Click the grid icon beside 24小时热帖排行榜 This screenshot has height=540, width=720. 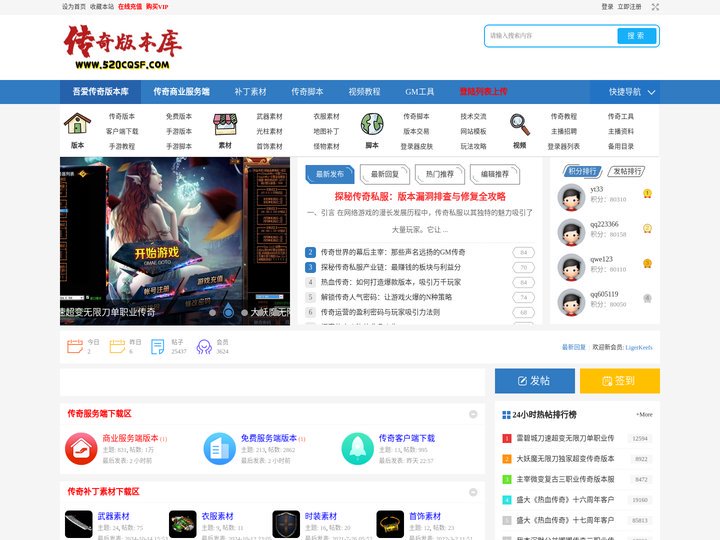click(506, 415)
